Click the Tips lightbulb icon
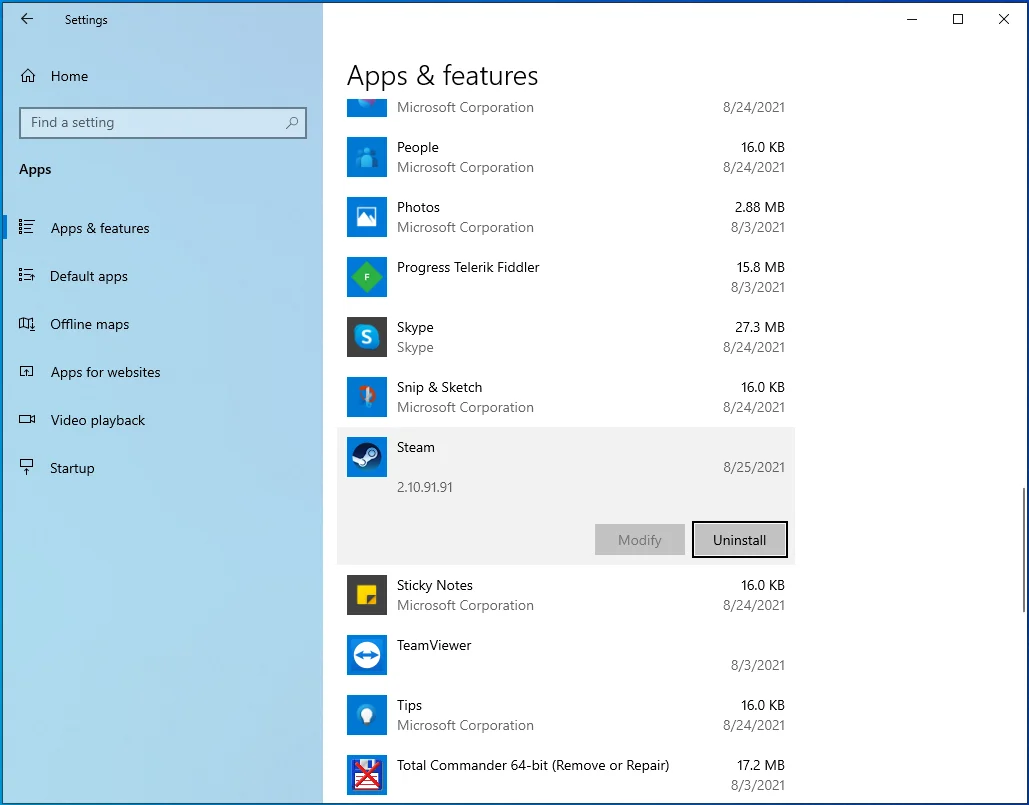This screenshot has height=805, width=1029. (367, 714)
